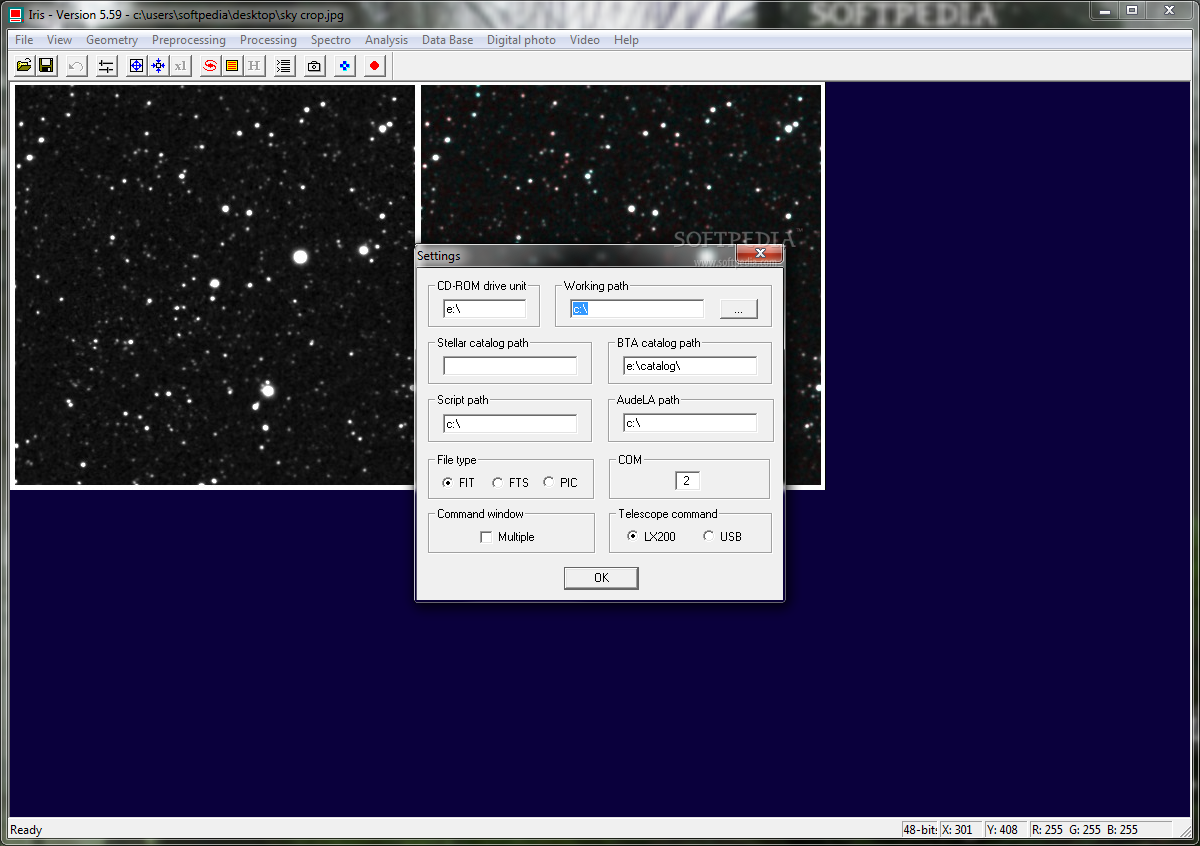Open the Data Base menu
The width and height of the screenshot is (1200, 846).
click(447, 40)
